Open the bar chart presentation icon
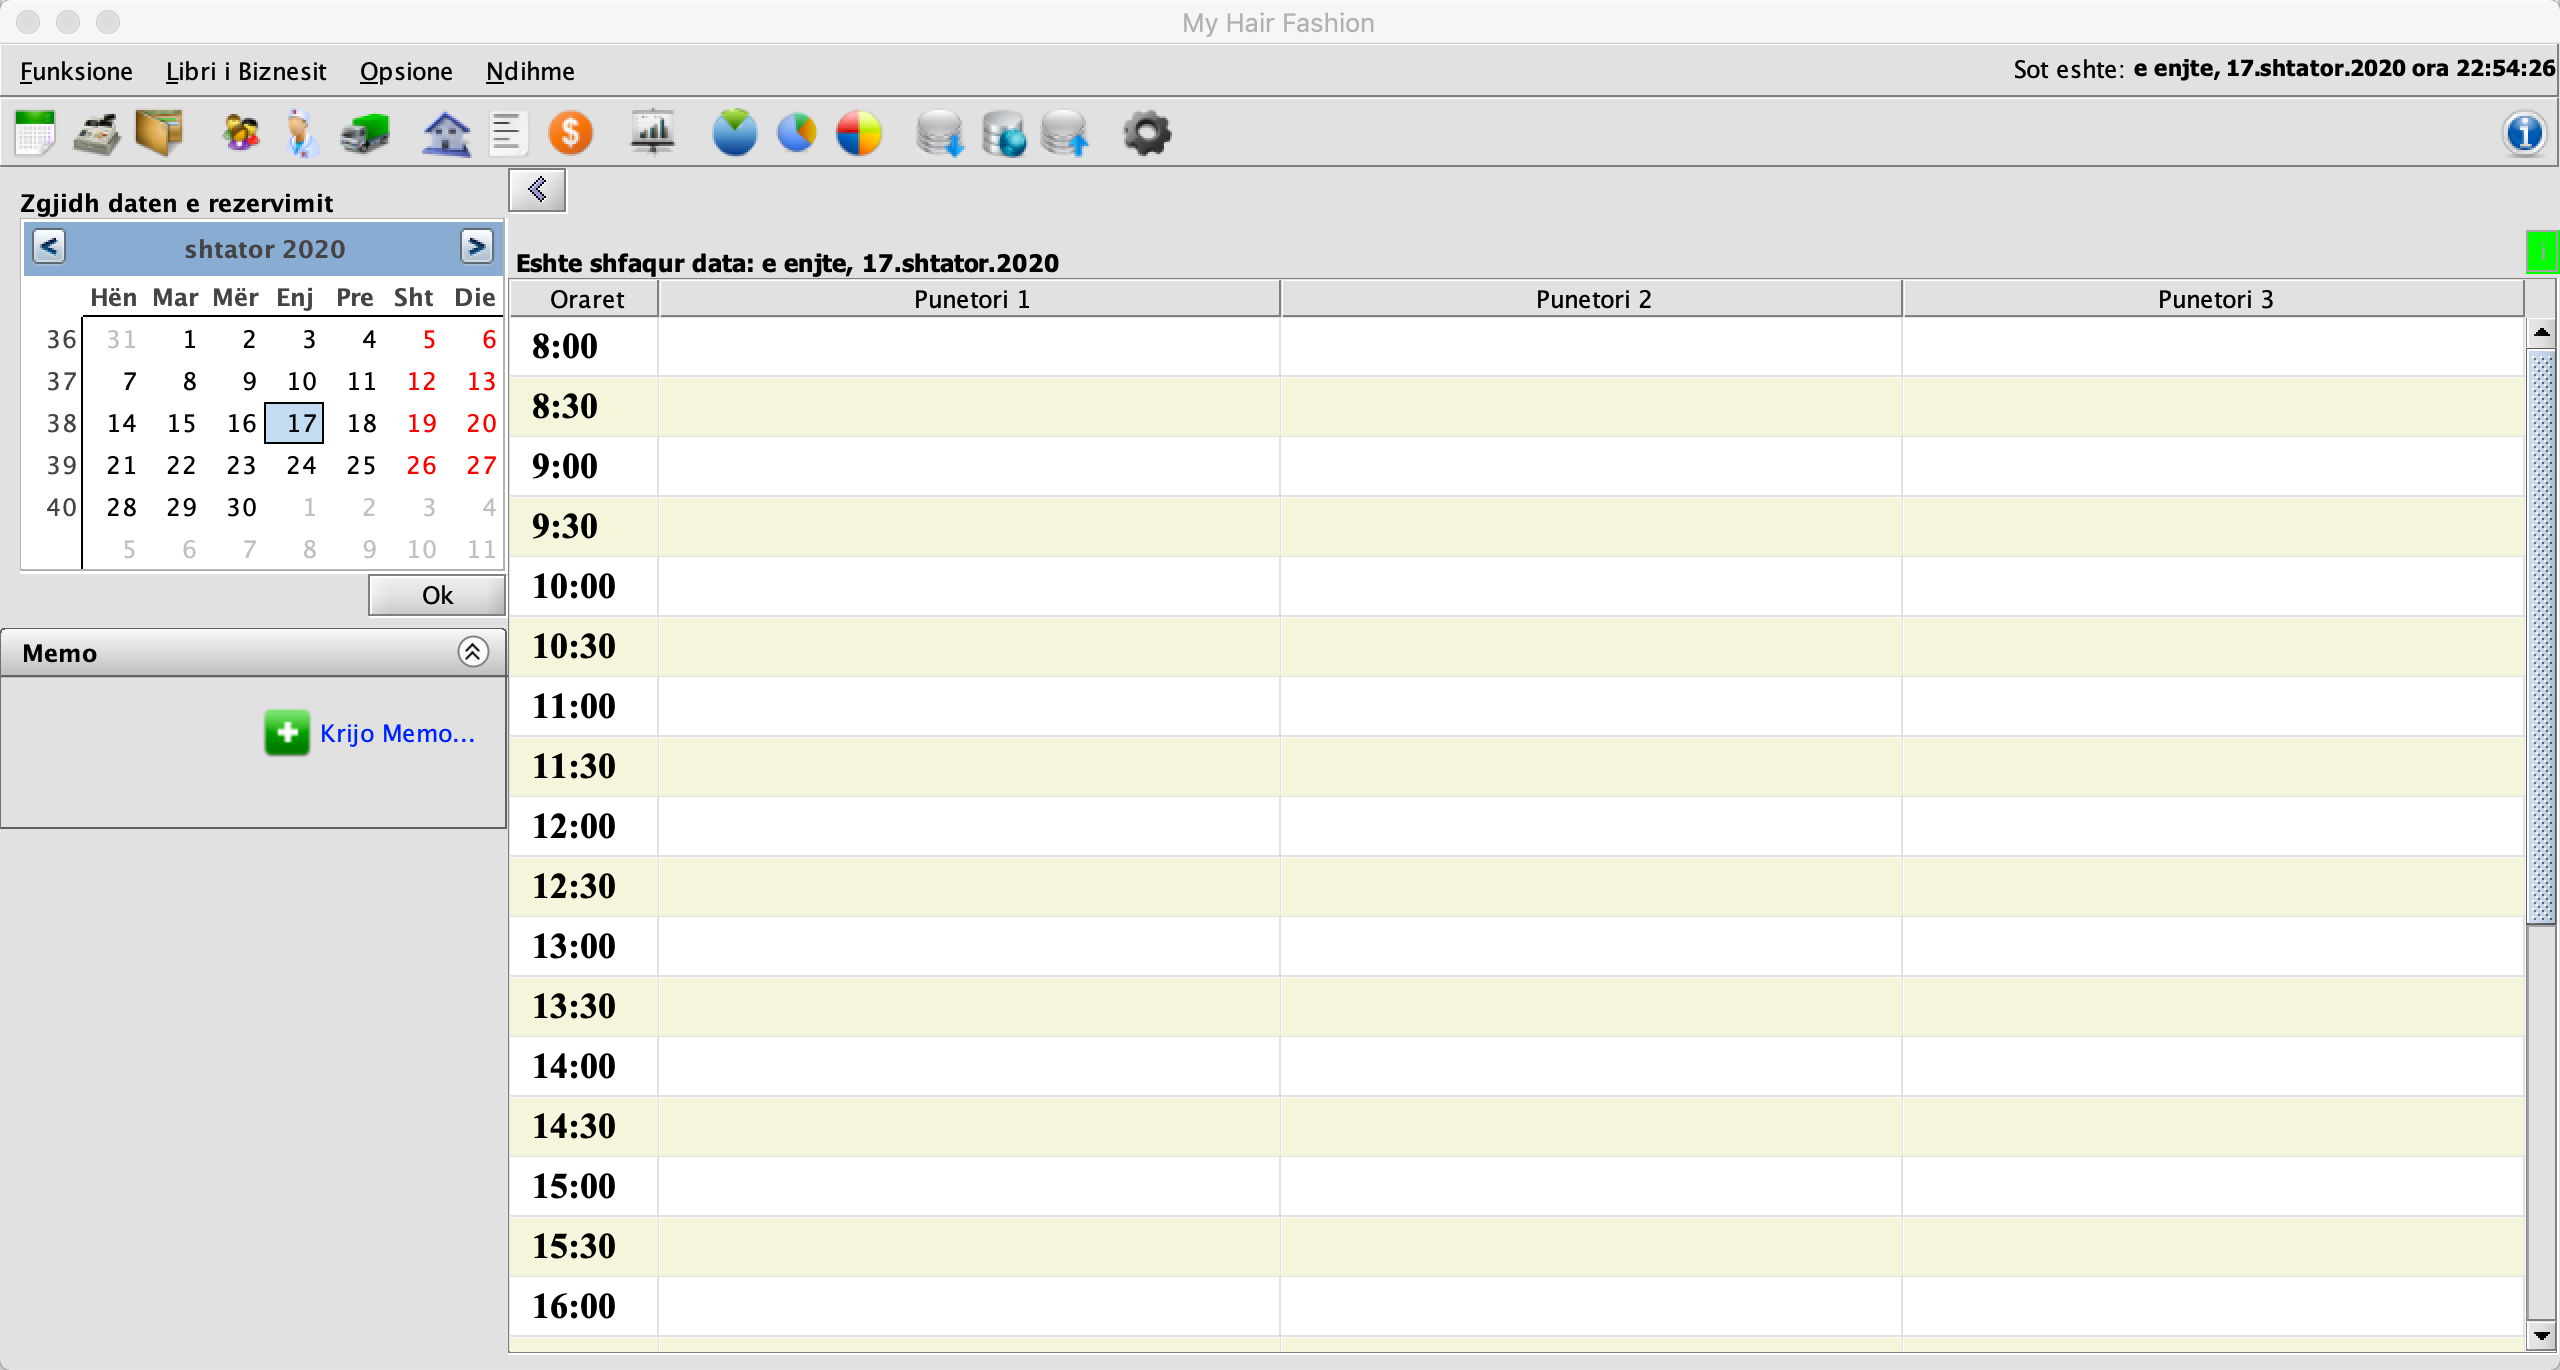The height and width of the screenshot is (1370, 2560). [x=653, y=133]
